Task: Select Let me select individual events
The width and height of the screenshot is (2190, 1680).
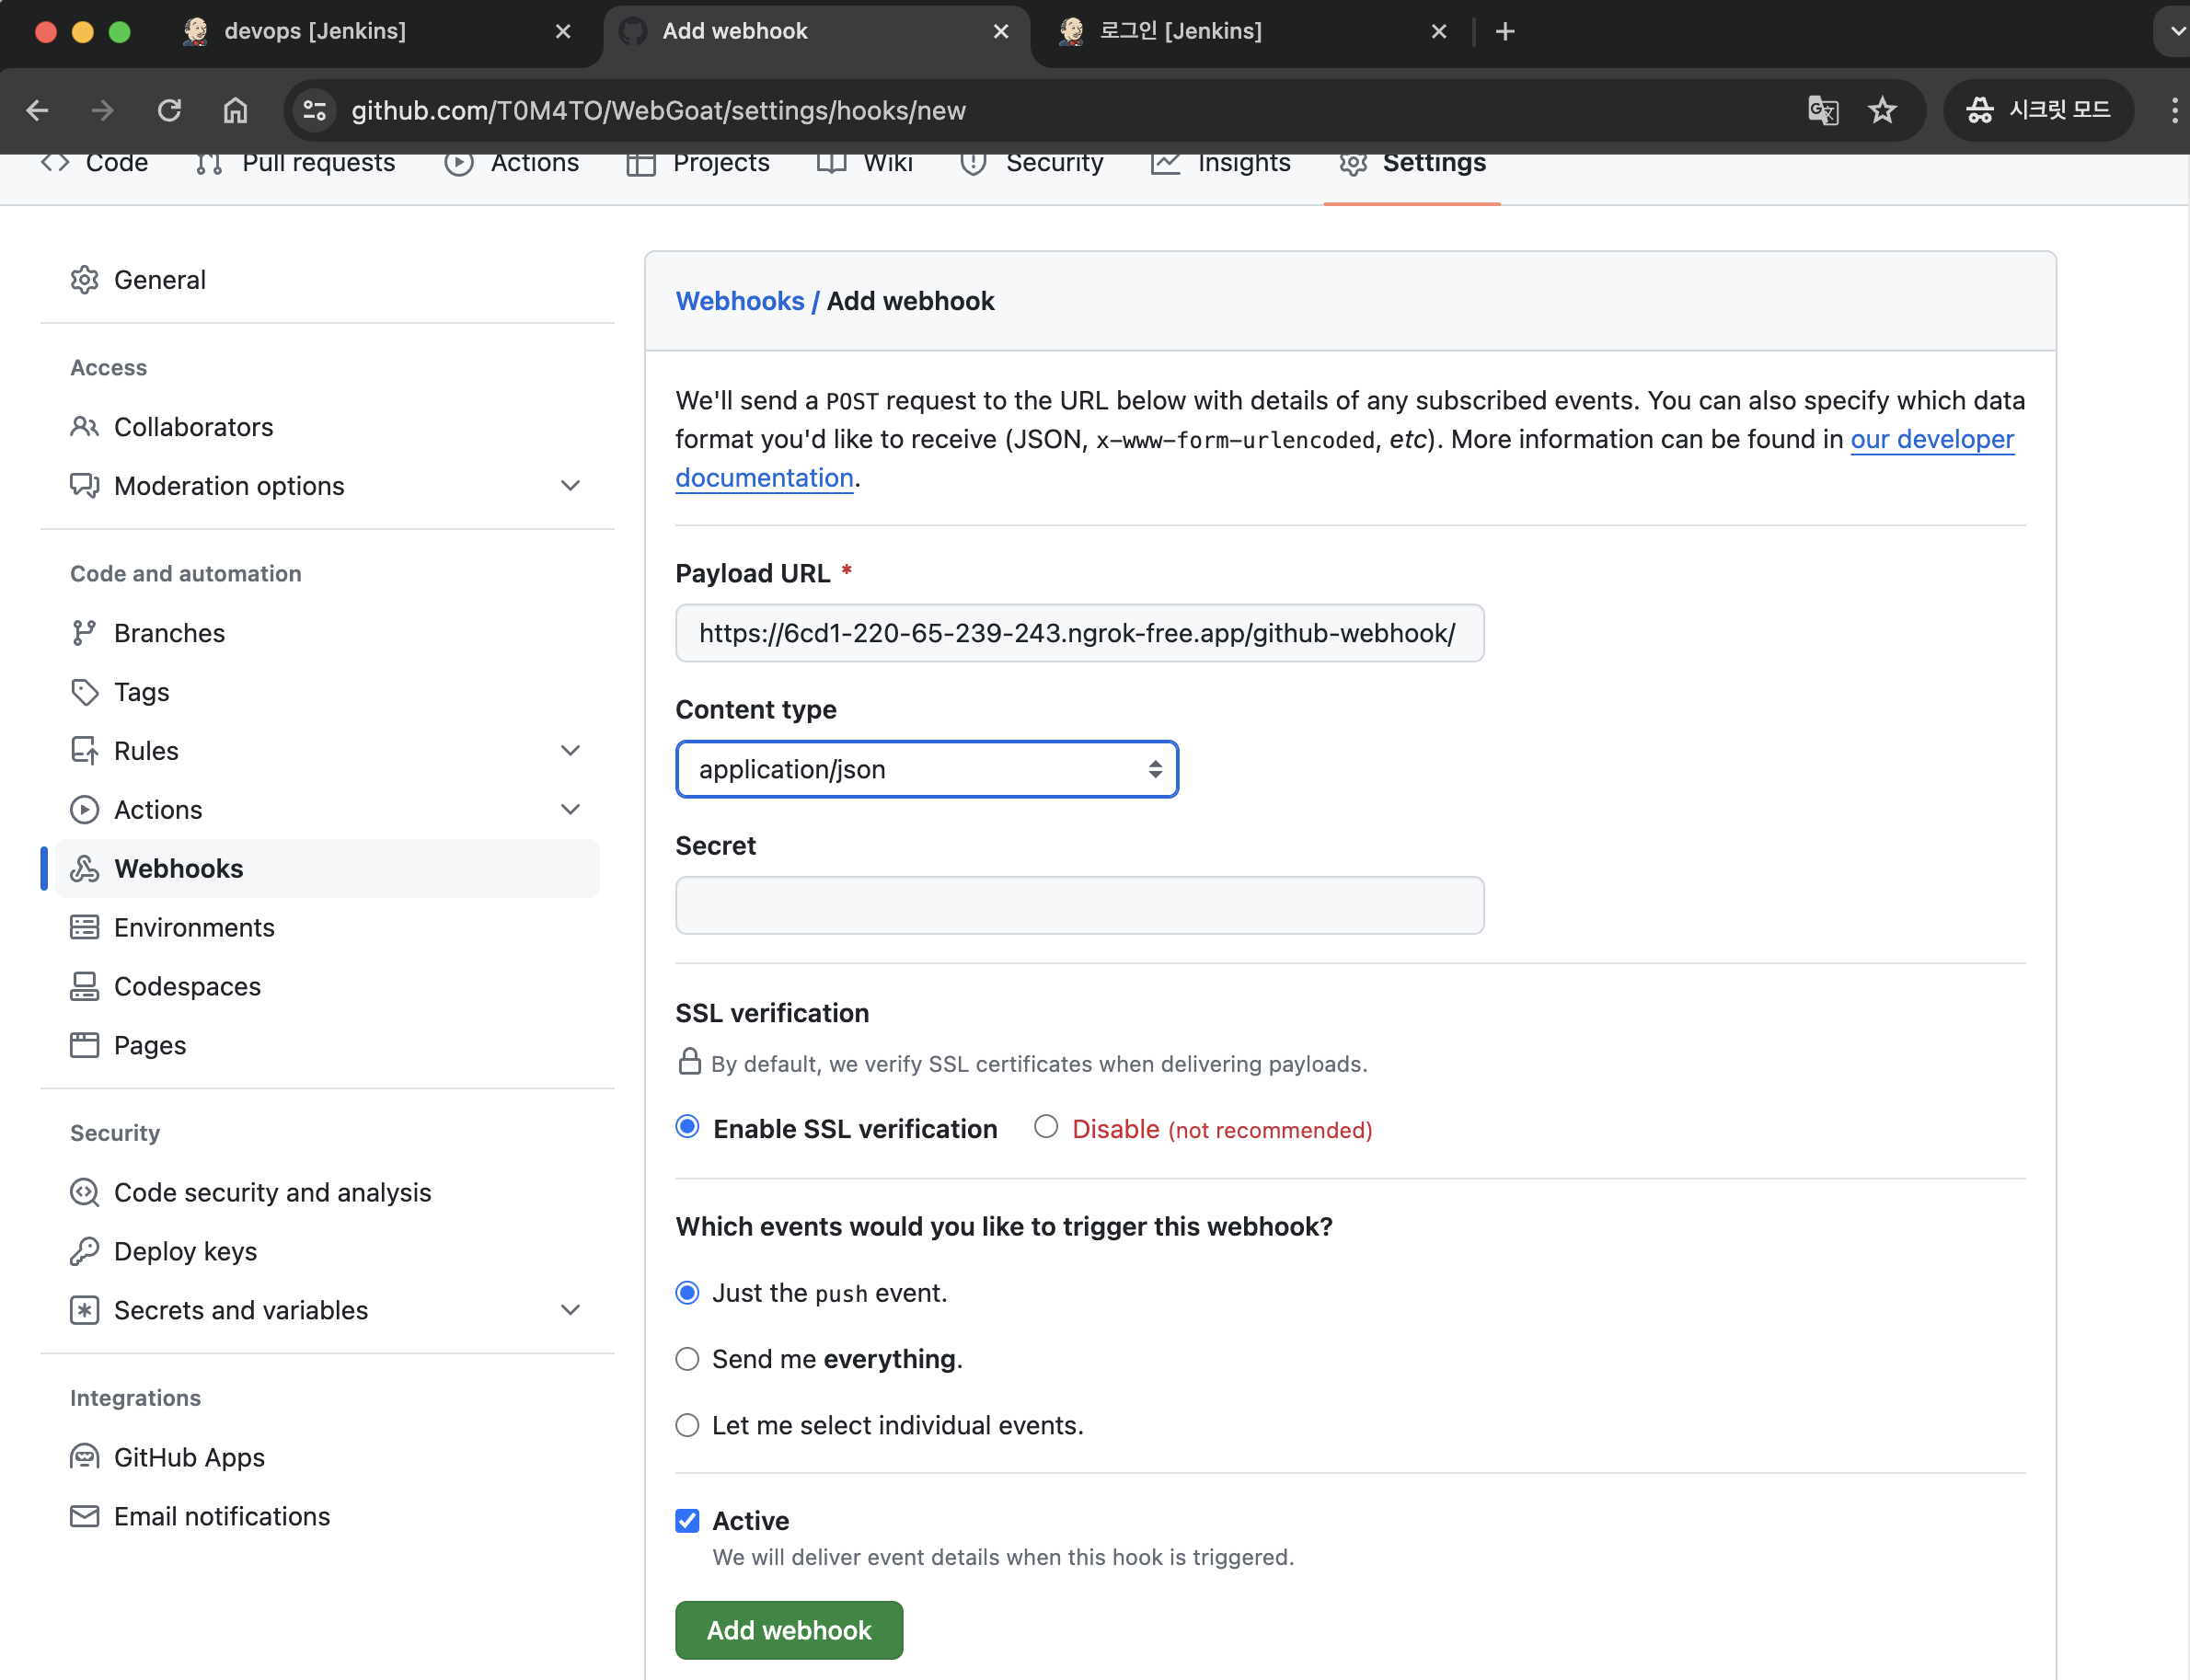Action: click(x=687, y=1425)
